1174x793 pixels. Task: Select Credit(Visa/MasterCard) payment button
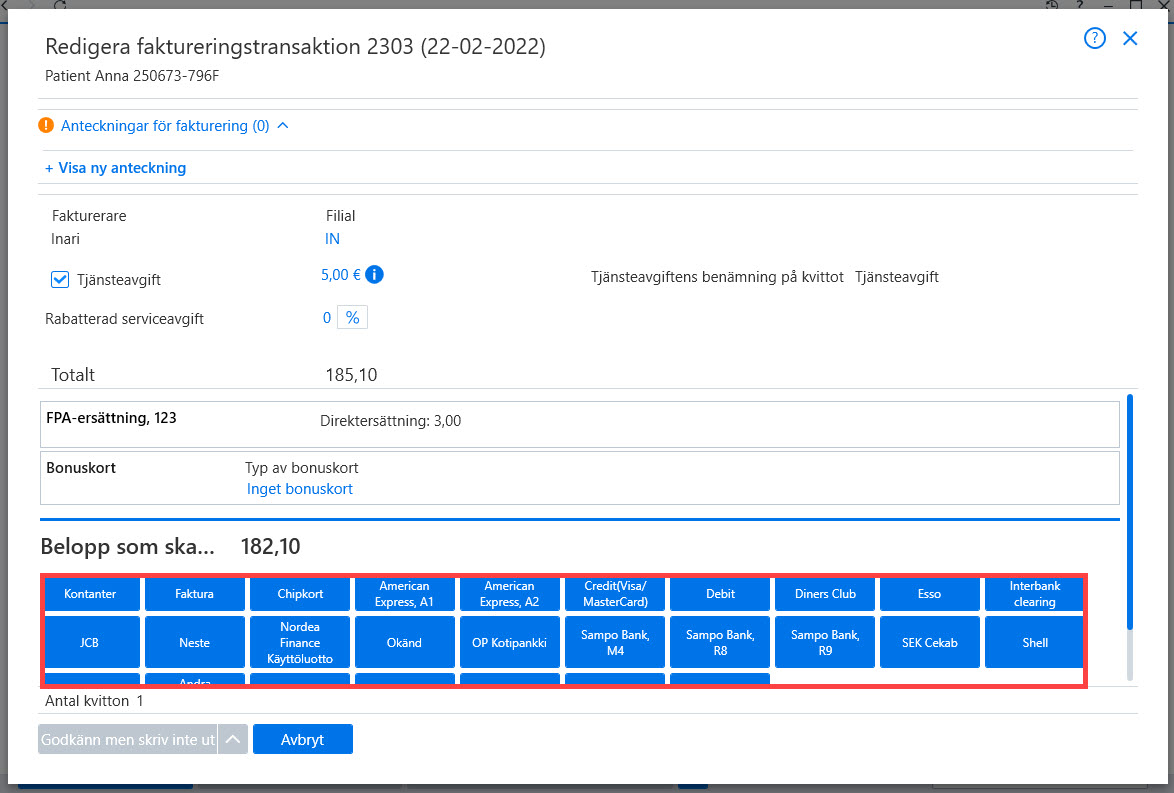(x=615, y=594)
